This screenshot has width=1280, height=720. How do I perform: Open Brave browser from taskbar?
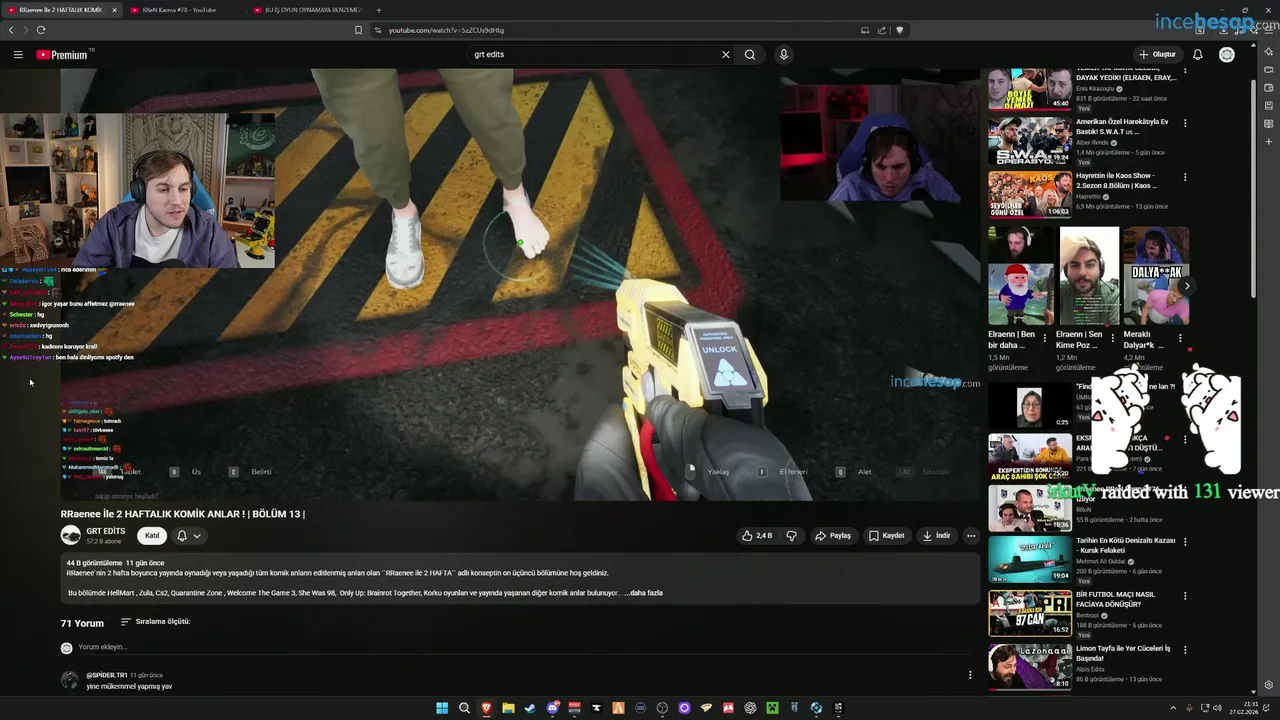(x=486, y=708)
